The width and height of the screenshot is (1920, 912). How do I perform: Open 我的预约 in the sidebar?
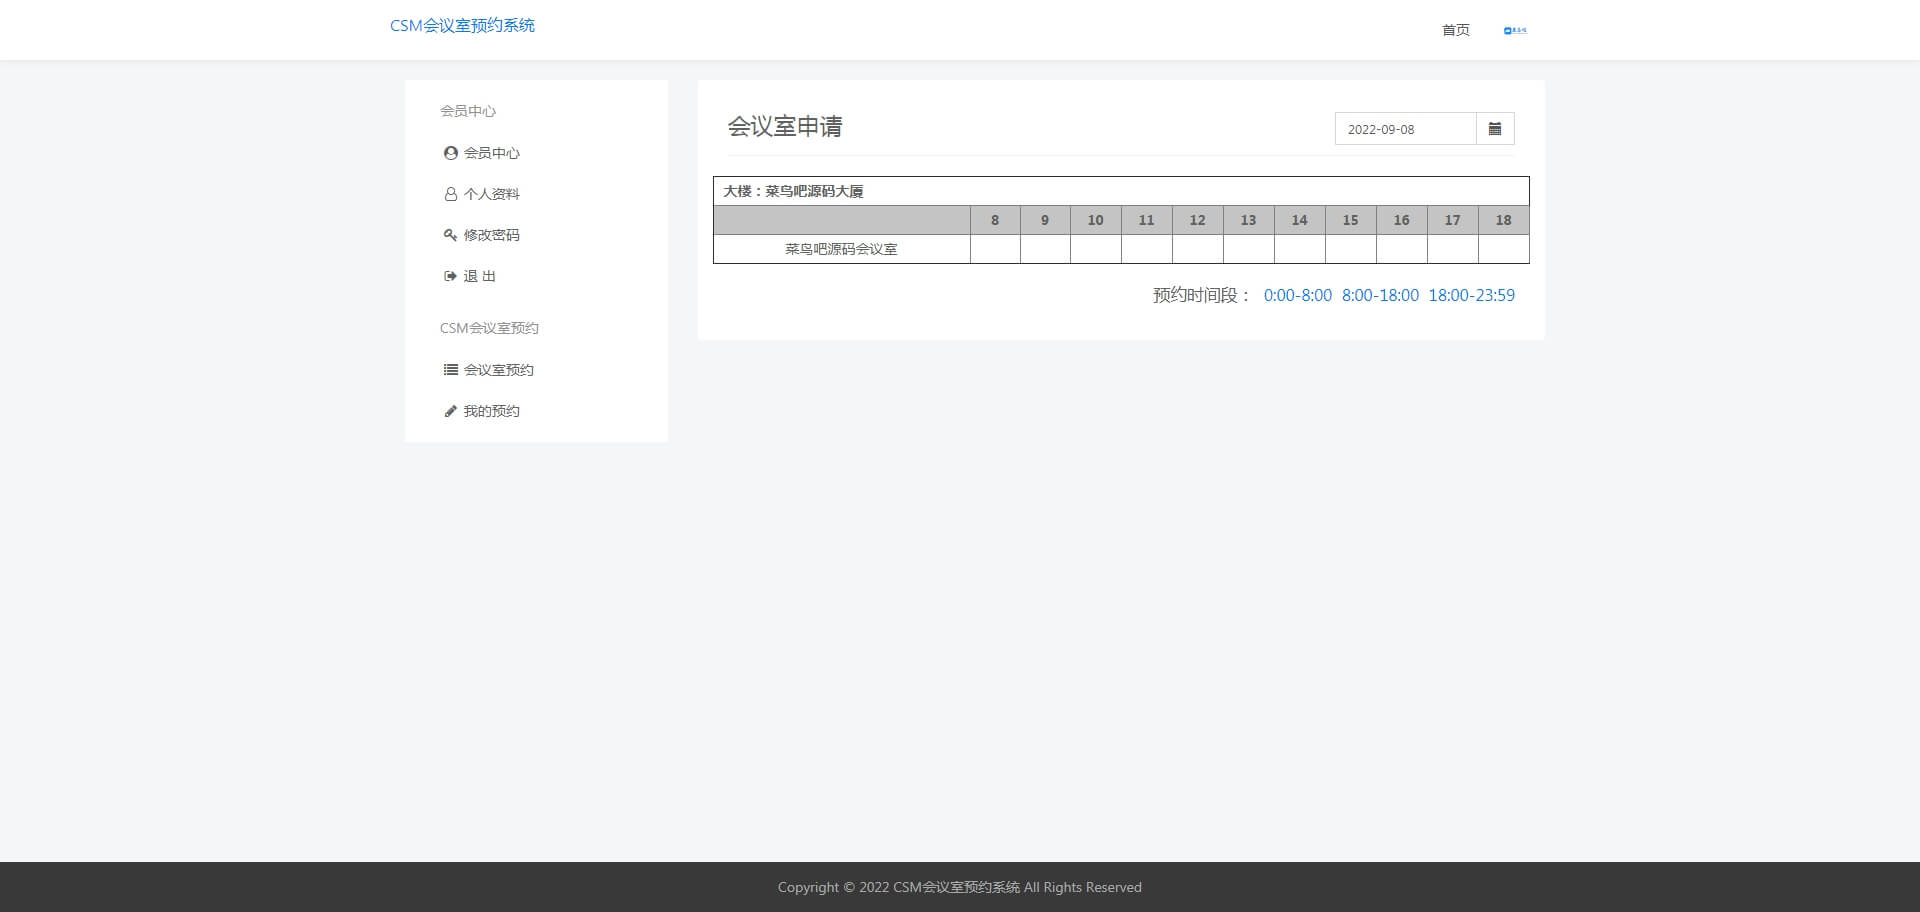click(x=491, y=411)
